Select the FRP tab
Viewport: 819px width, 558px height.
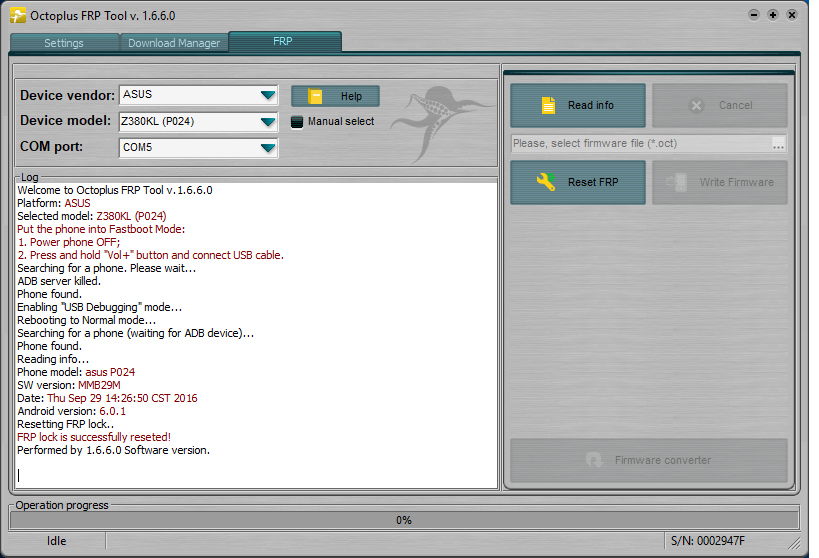(x=283, y=41)
